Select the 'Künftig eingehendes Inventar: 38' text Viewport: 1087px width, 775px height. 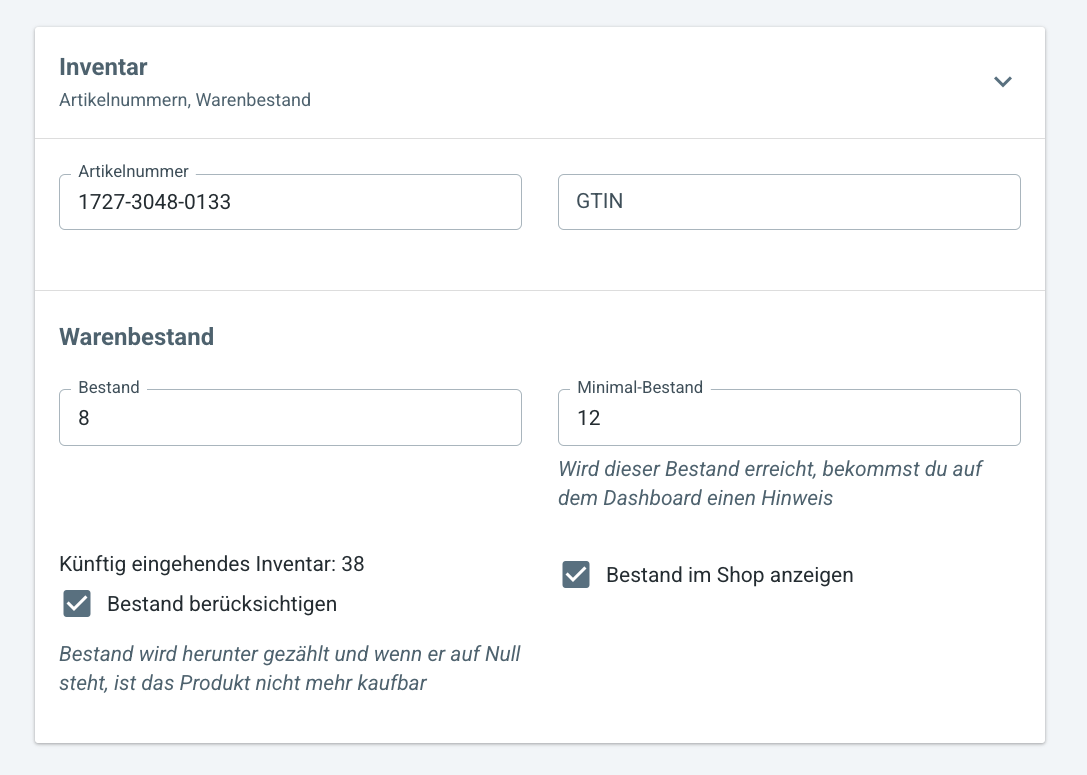tap(211, 564)
